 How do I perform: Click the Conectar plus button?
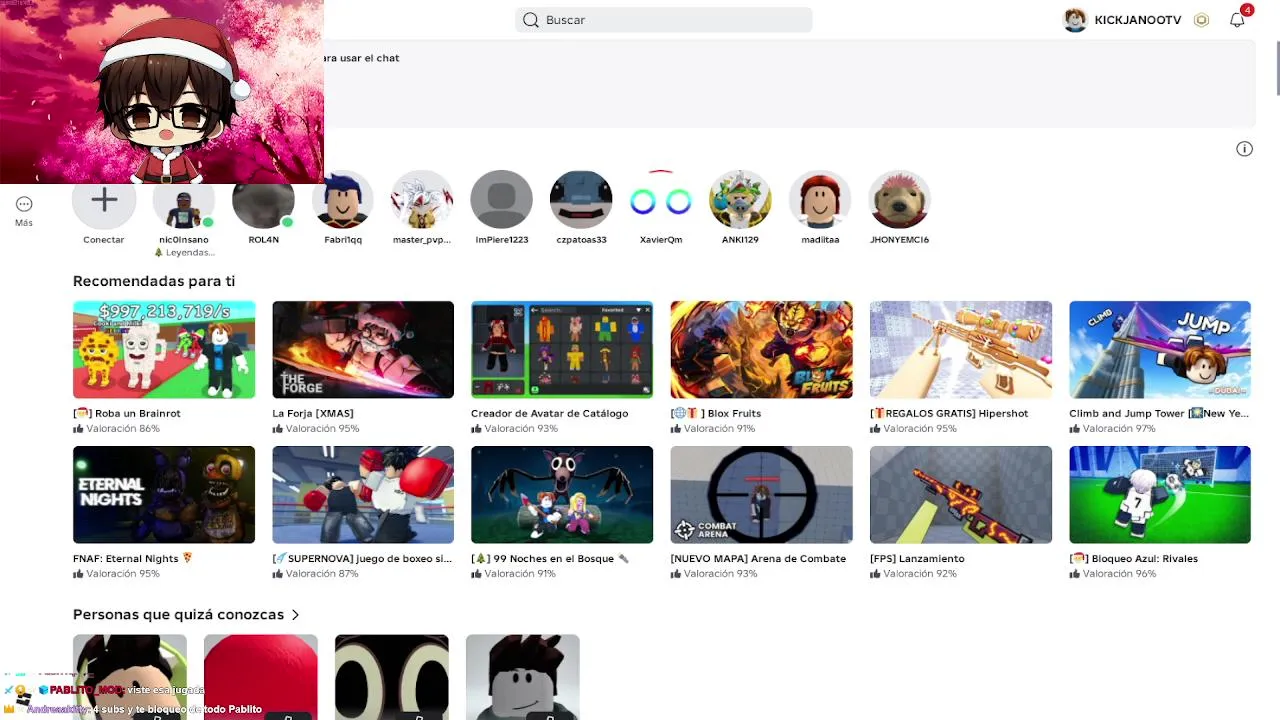tap(104, 200)
